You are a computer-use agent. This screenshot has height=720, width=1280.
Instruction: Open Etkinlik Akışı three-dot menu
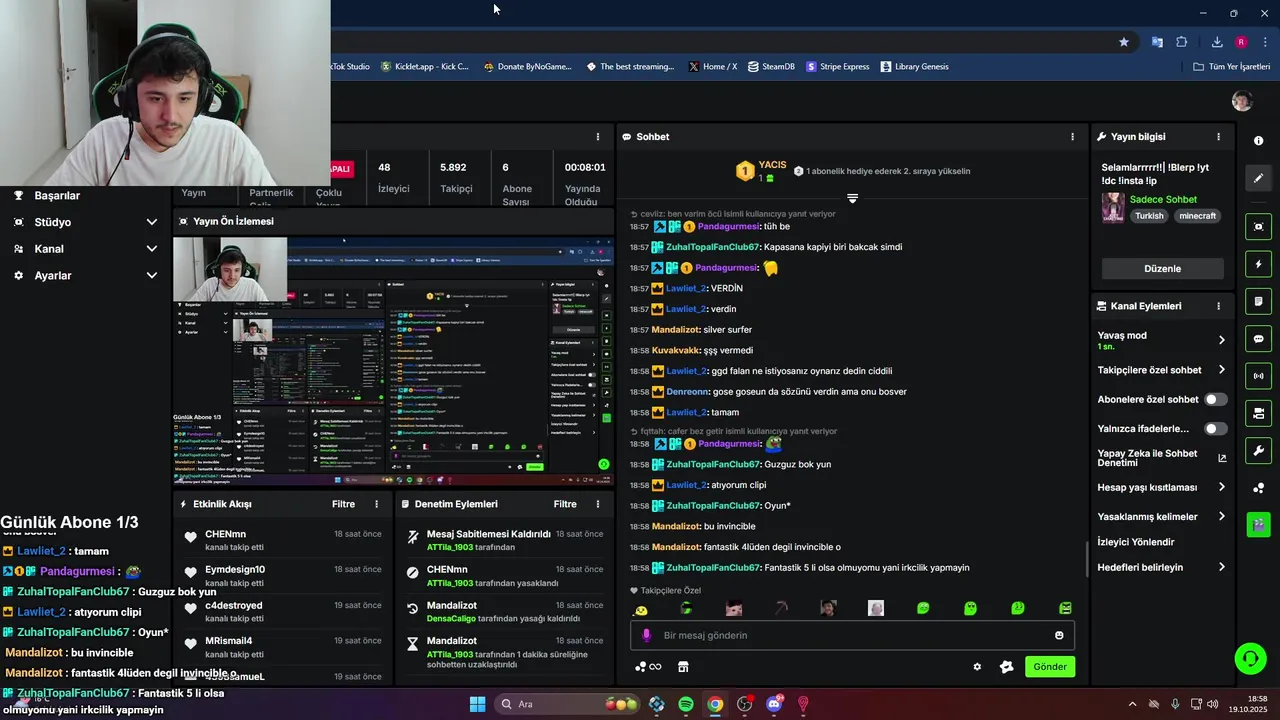click(376, 504)
